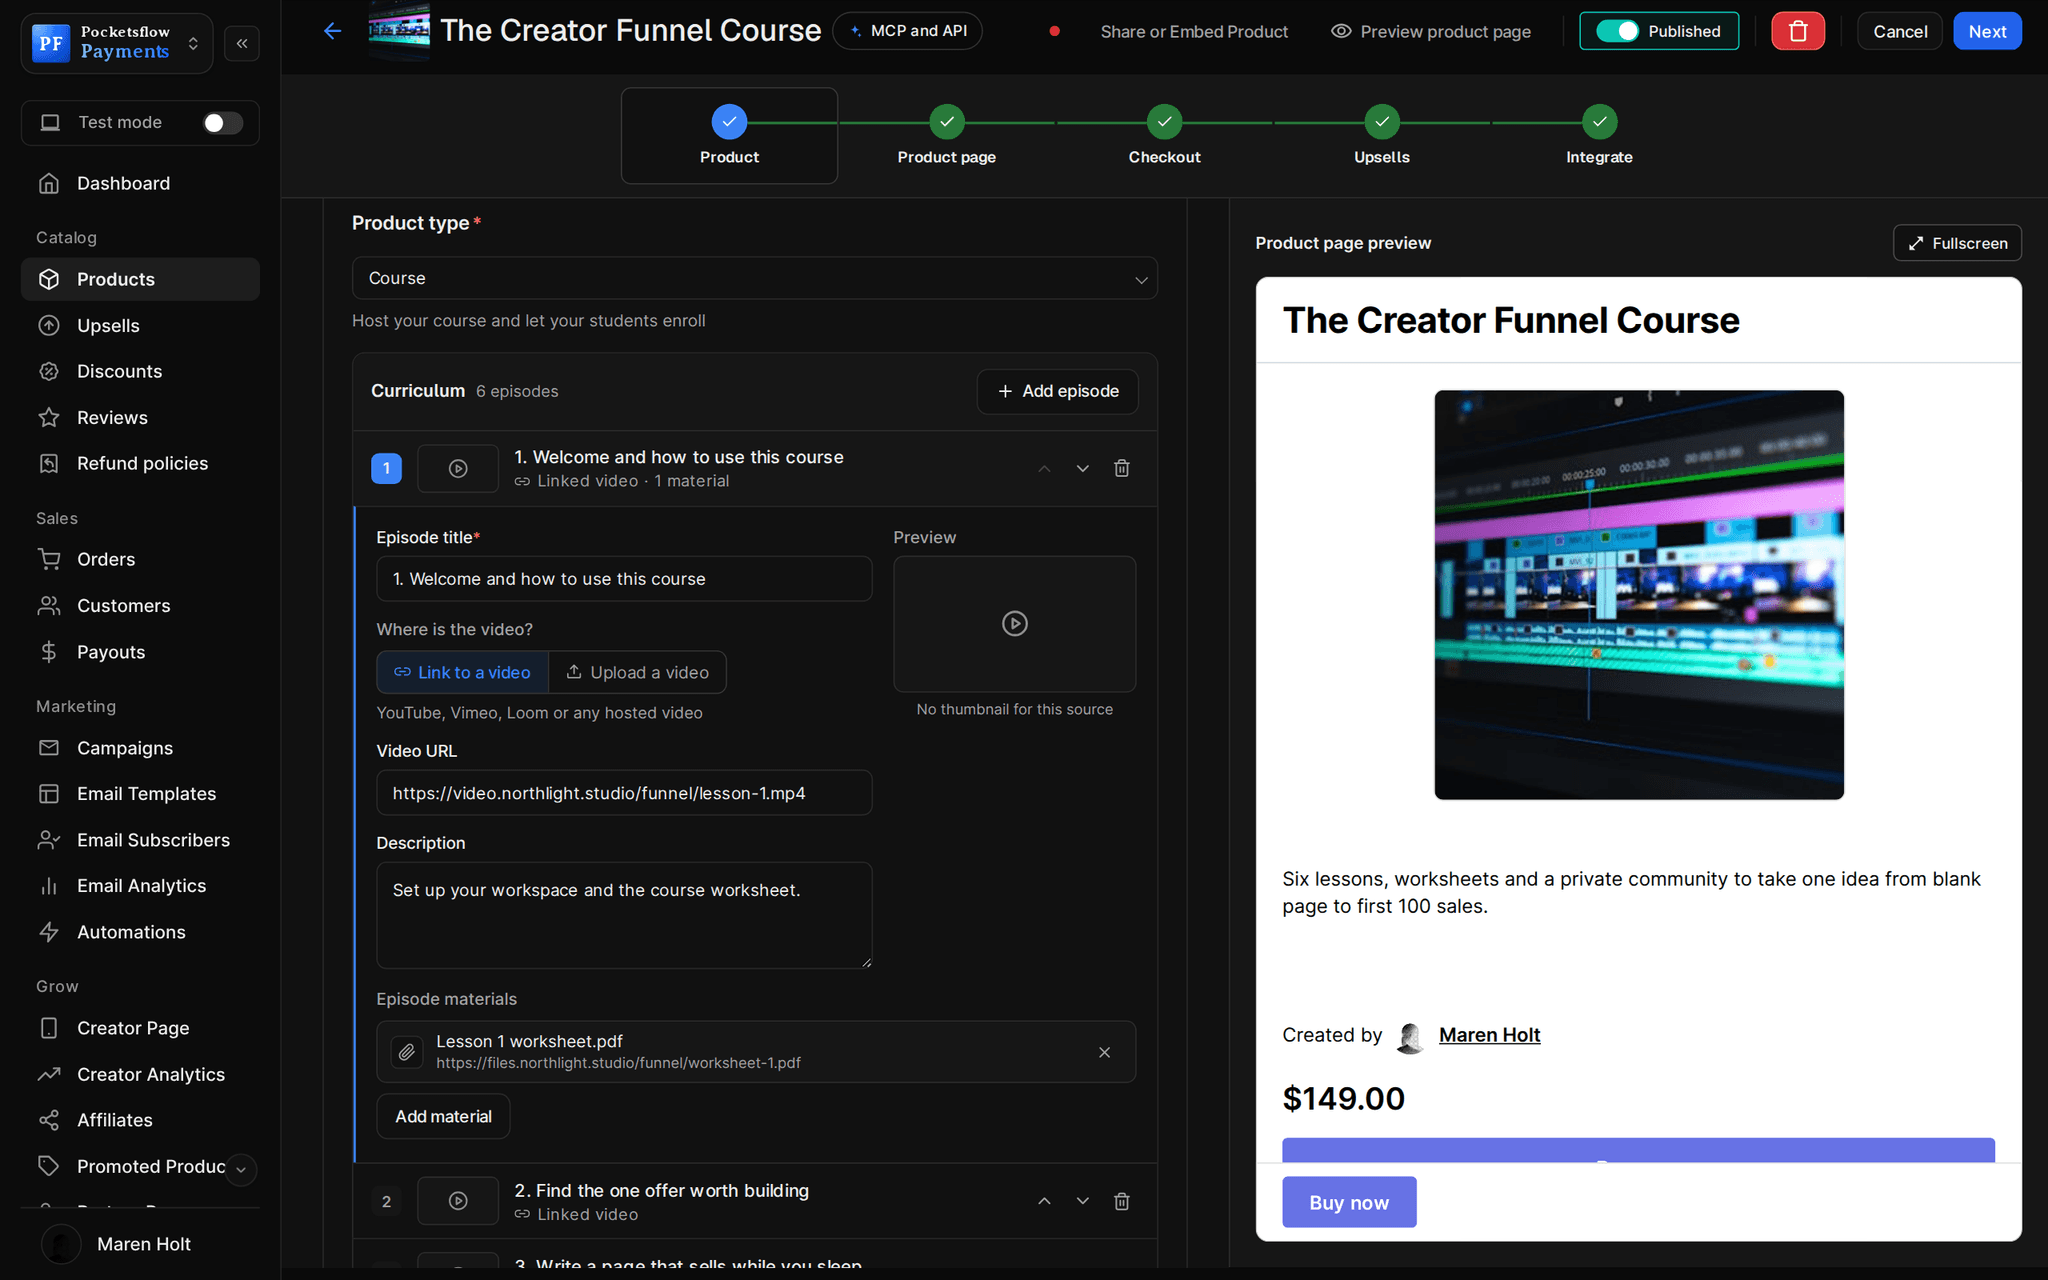Open the Pocketsflow Payments workspace switcher
The image size is (2048, 1280).
[117, 43]
